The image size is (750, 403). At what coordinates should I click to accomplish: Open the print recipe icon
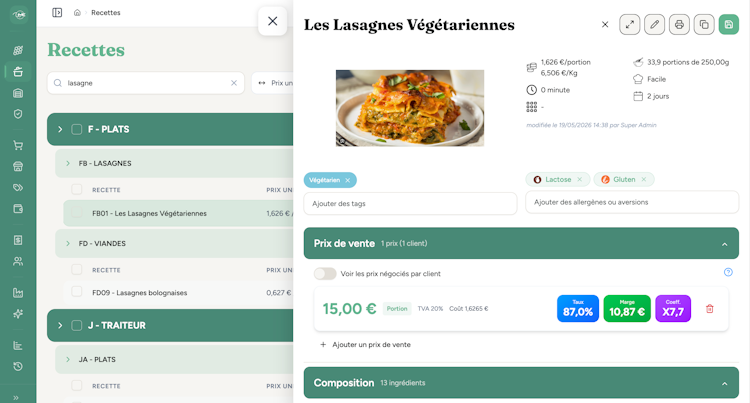pos(679,24)
